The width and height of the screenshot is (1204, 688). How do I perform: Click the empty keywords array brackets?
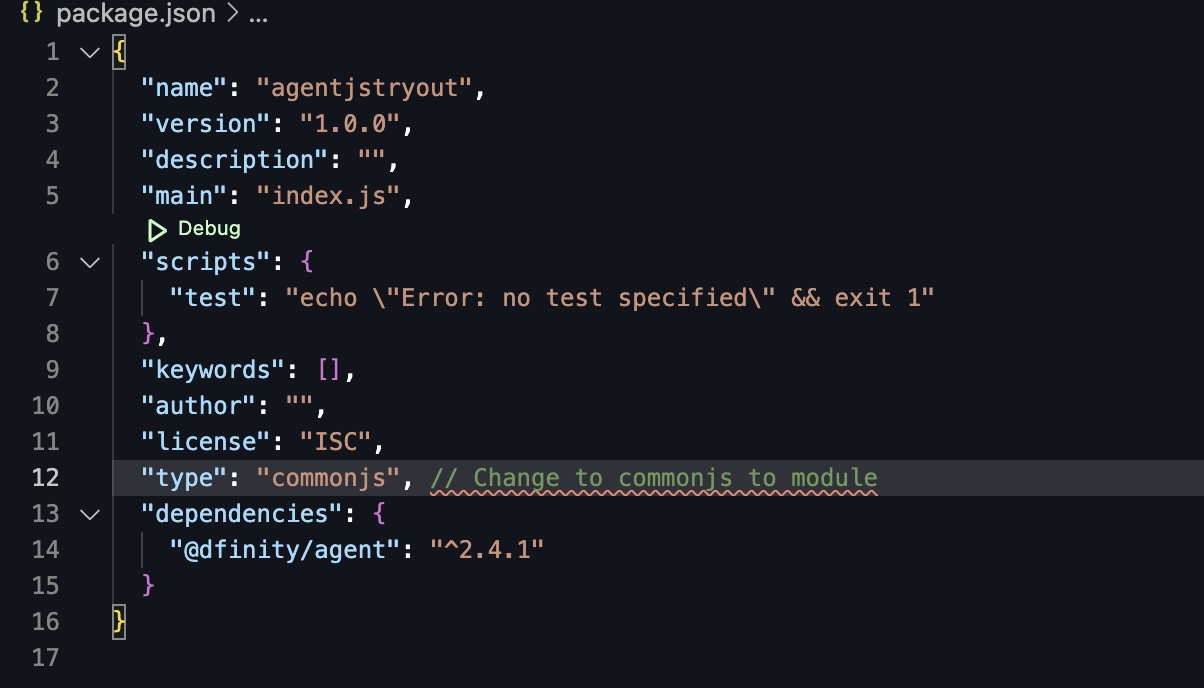(x=329, y=370)
